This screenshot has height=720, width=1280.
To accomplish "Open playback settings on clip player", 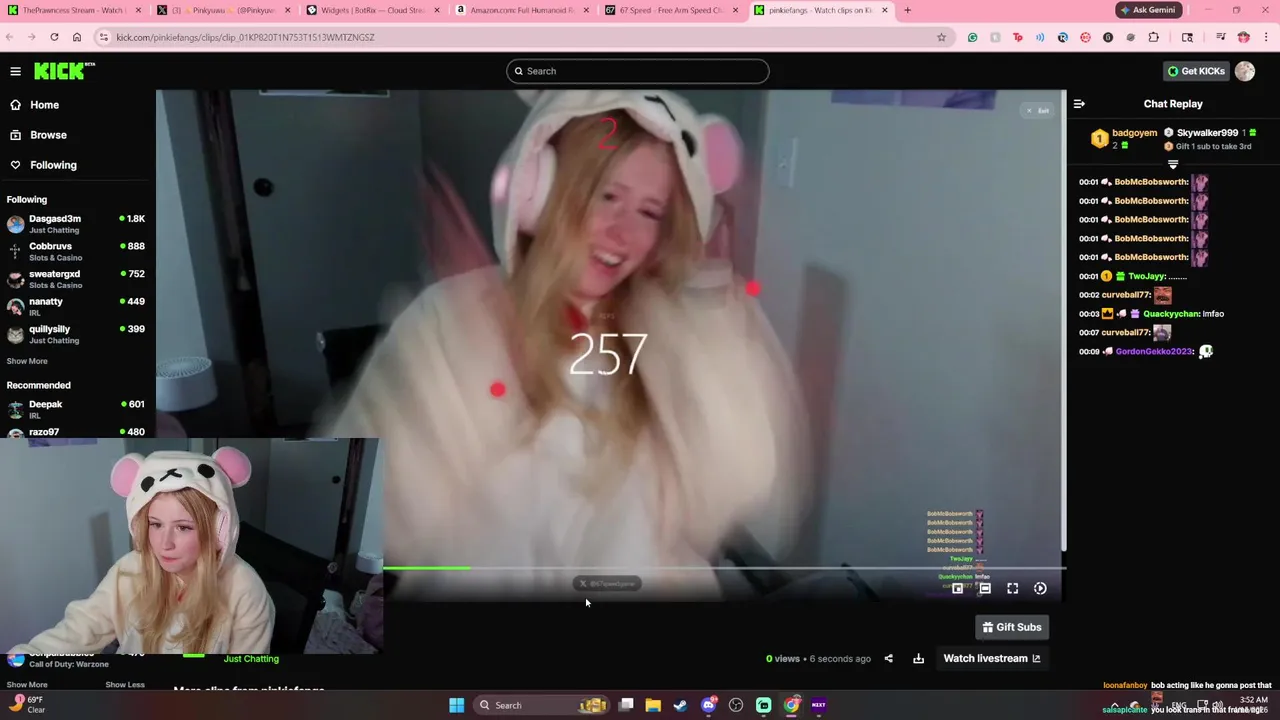I will (x=1040, y=589).
